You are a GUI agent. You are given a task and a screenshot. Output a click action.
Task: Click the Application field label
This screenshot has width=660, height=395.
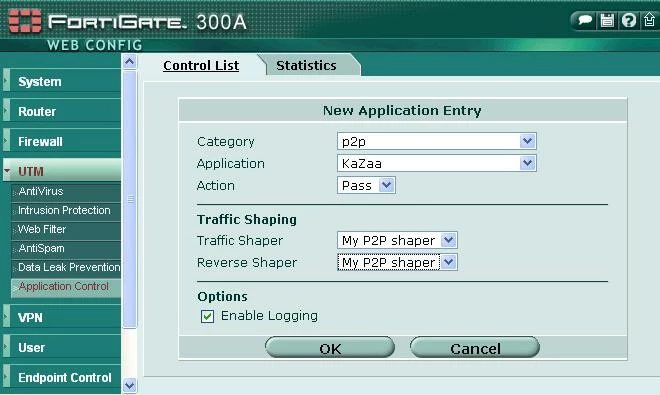pos(231,163)
